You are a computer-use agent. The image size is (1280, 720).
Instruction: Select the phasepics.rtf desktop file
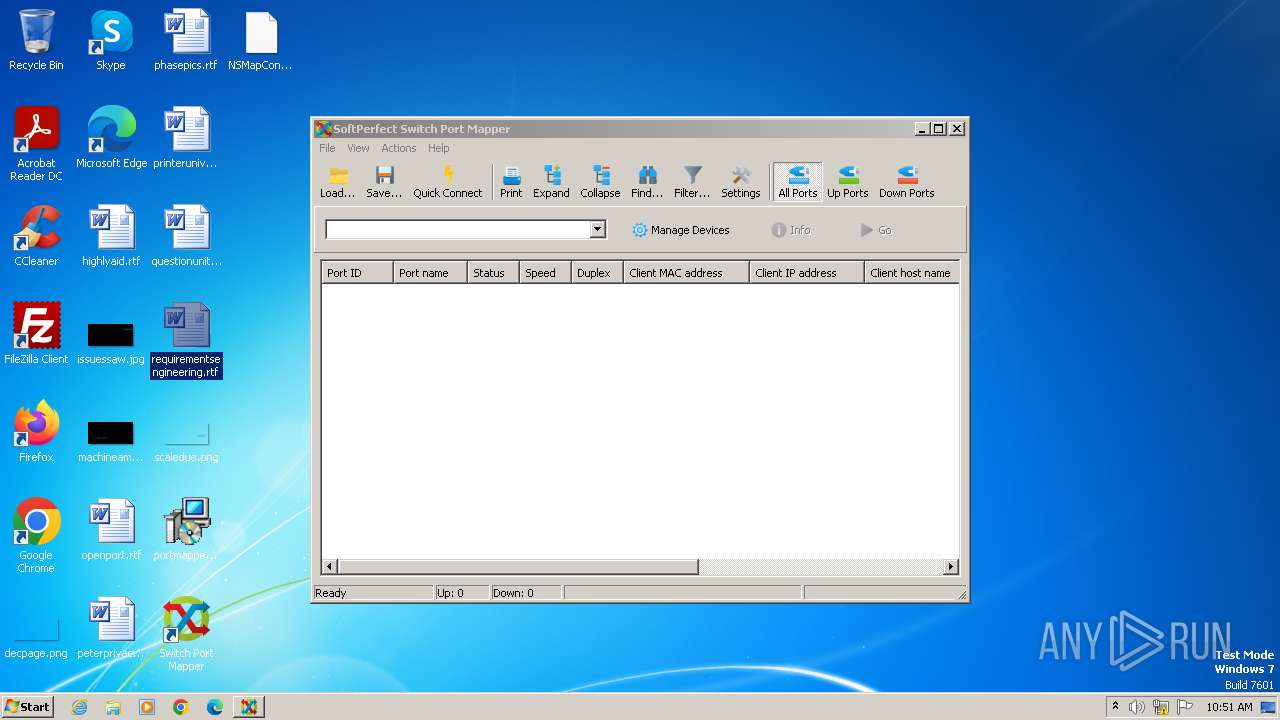186,40
